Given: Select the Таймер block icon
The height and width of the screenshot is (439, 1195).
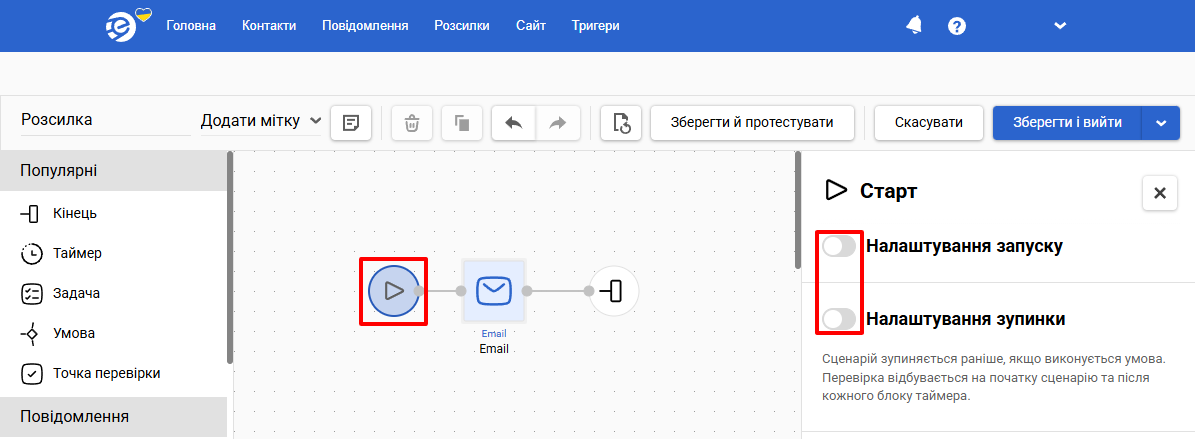Looking at the screenshot, I should coord(30,254).
